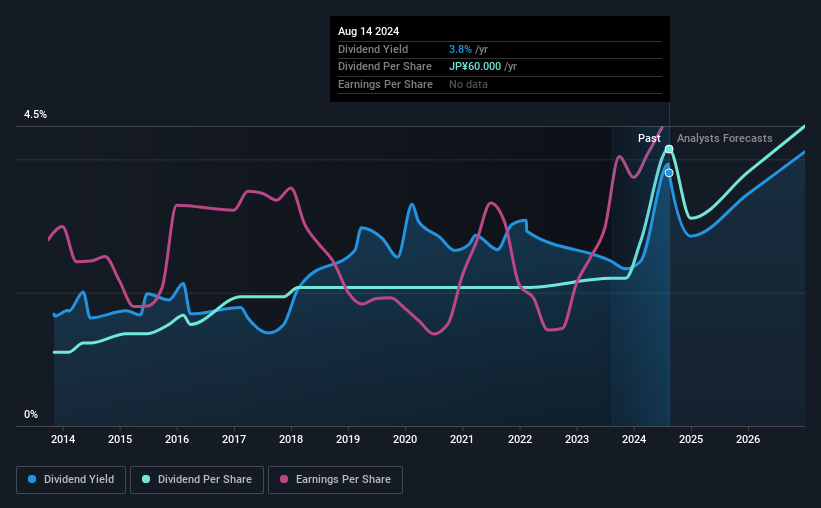
Task: Click the blue Dividend Yield legend dot
Action: click(32, 479)
